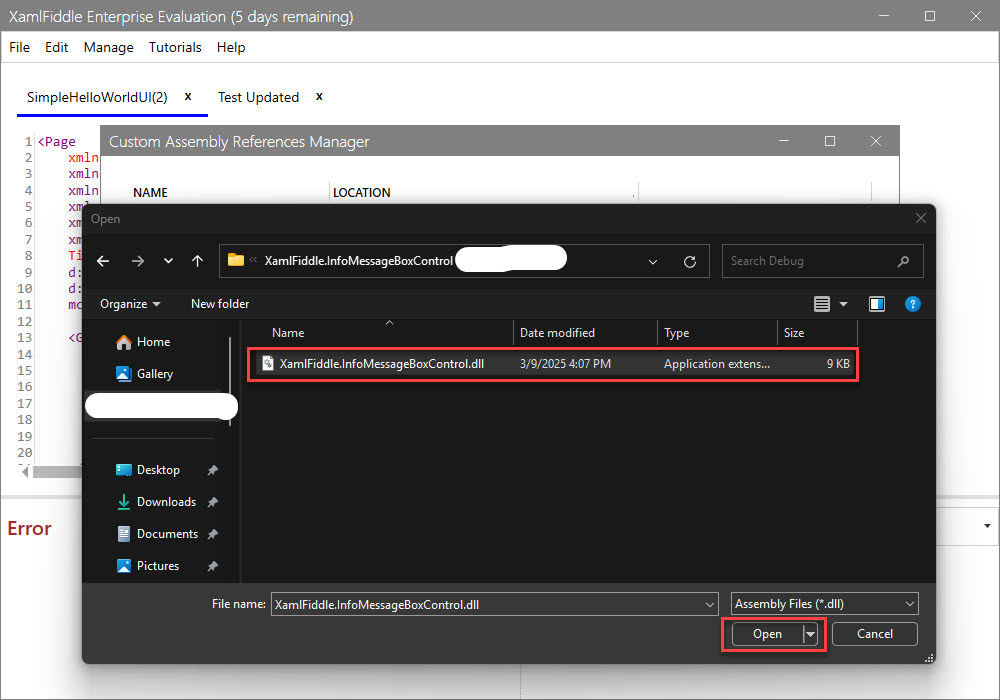
Task: Navigate to Documents folder
Action: (158, 534)
